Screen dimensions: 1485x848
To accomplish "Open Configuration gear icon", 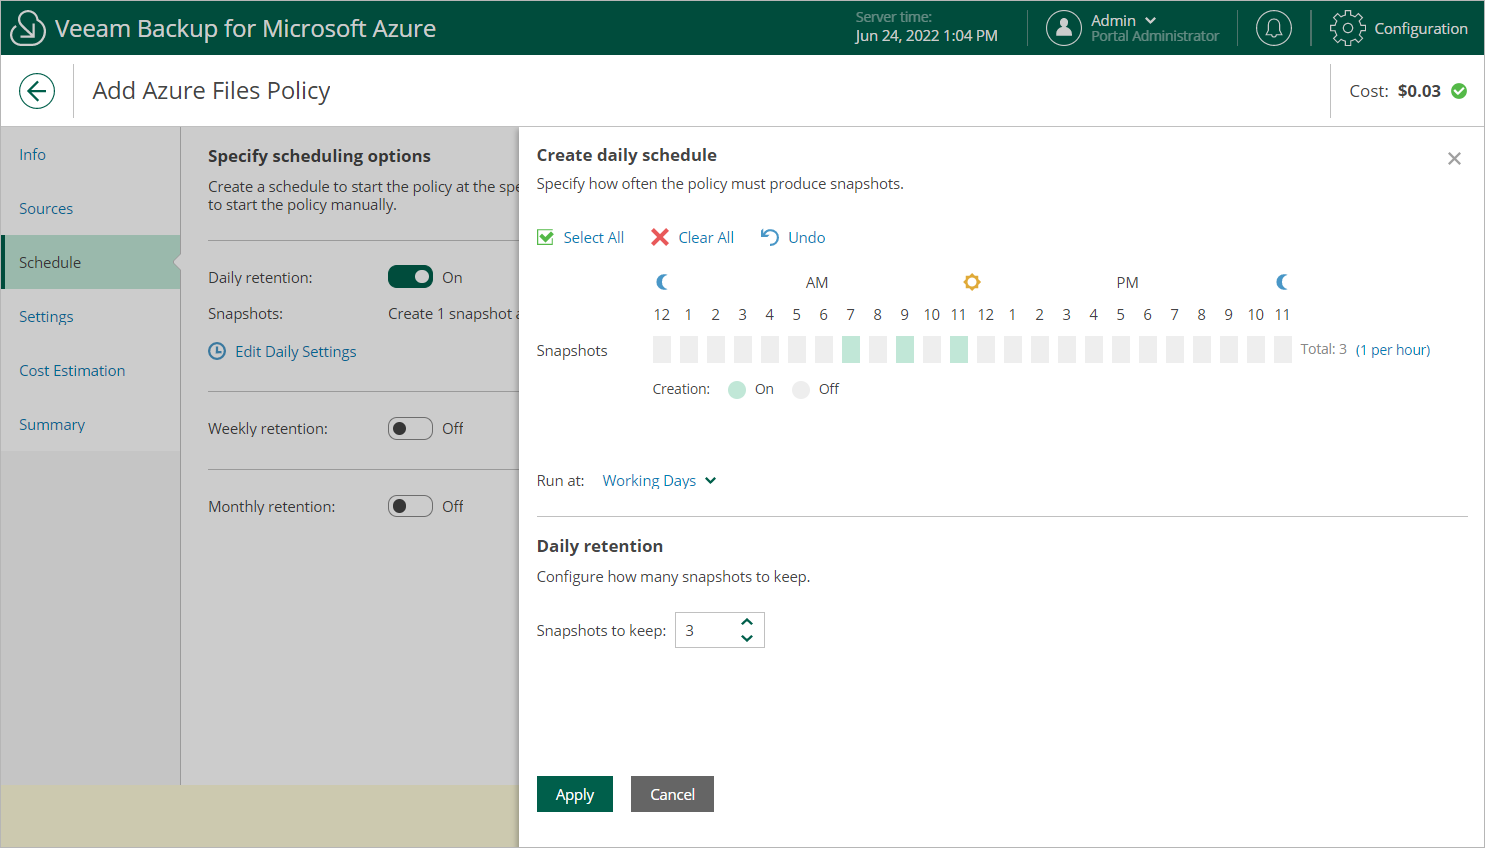I will (1347, 28).
